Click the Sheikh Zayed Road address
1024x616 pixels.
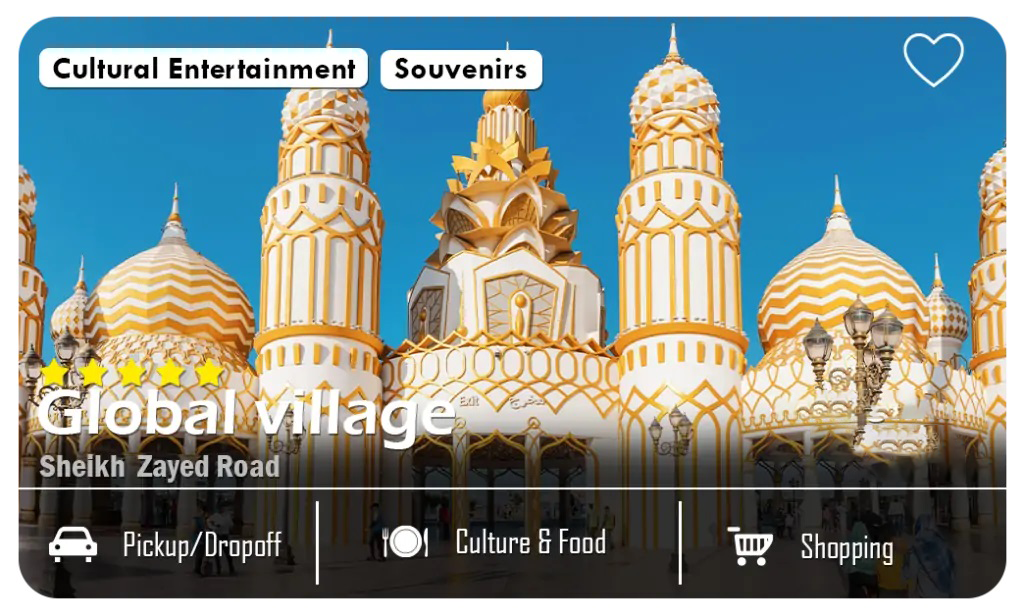coord(159,466)
